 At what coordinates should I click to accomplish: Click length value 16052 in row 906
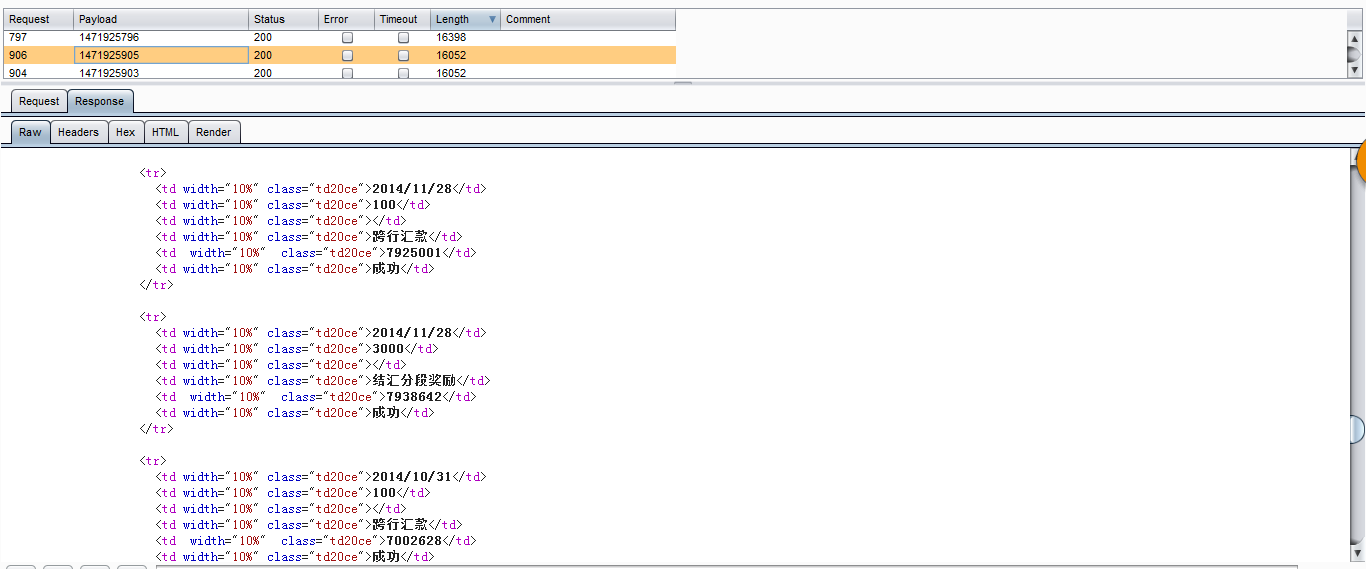click(451, 55)
